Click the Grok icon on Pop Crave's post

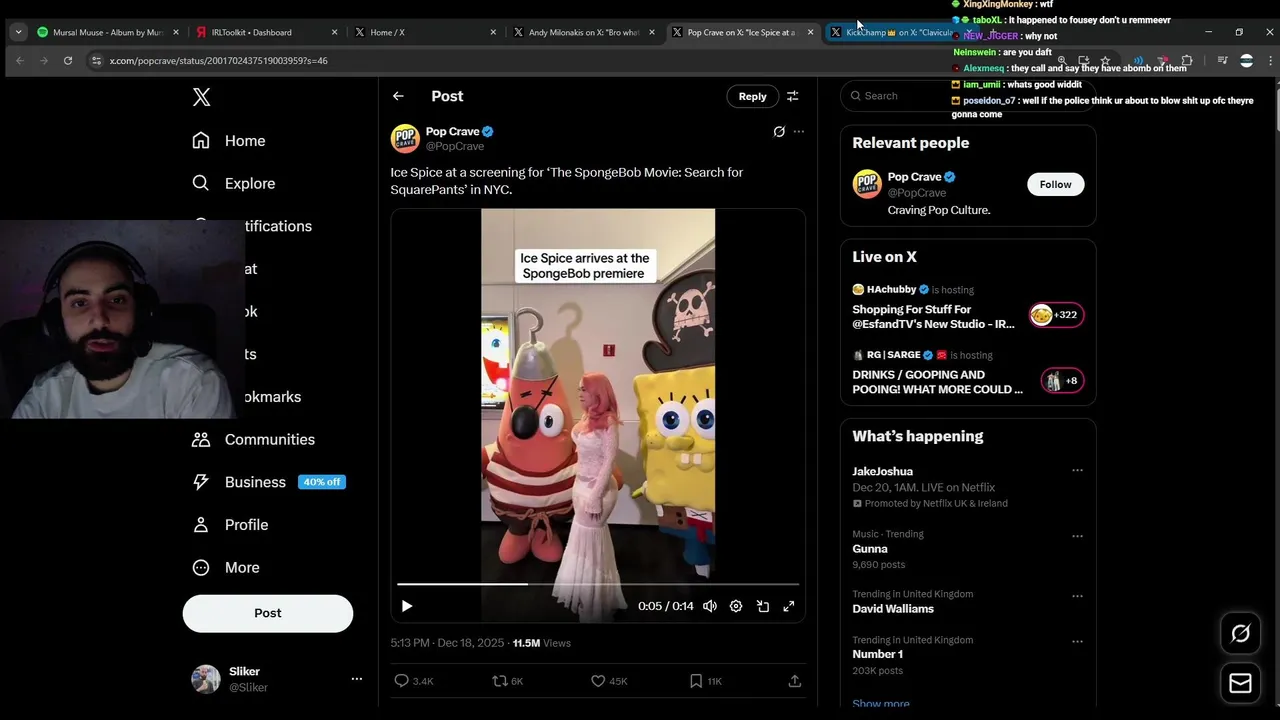[x=779, y=131]
